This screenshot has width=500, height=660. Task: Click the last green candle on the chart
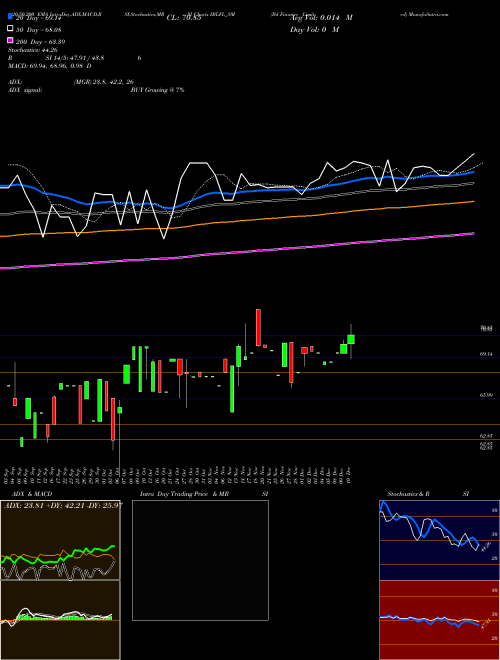(351, 339)
